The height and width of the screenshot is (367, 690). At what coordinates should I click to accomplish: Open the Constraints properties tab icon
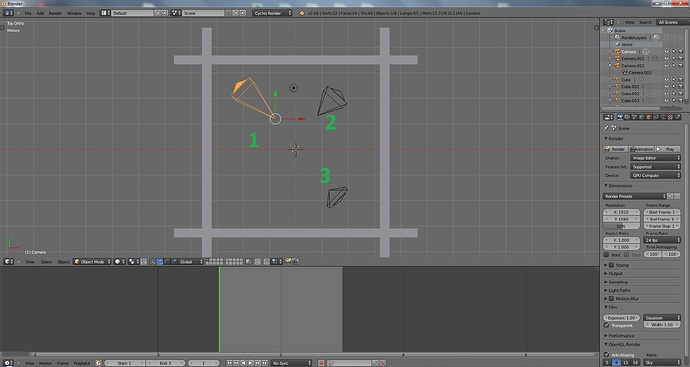pyautogui.click(x=656, y=117)
